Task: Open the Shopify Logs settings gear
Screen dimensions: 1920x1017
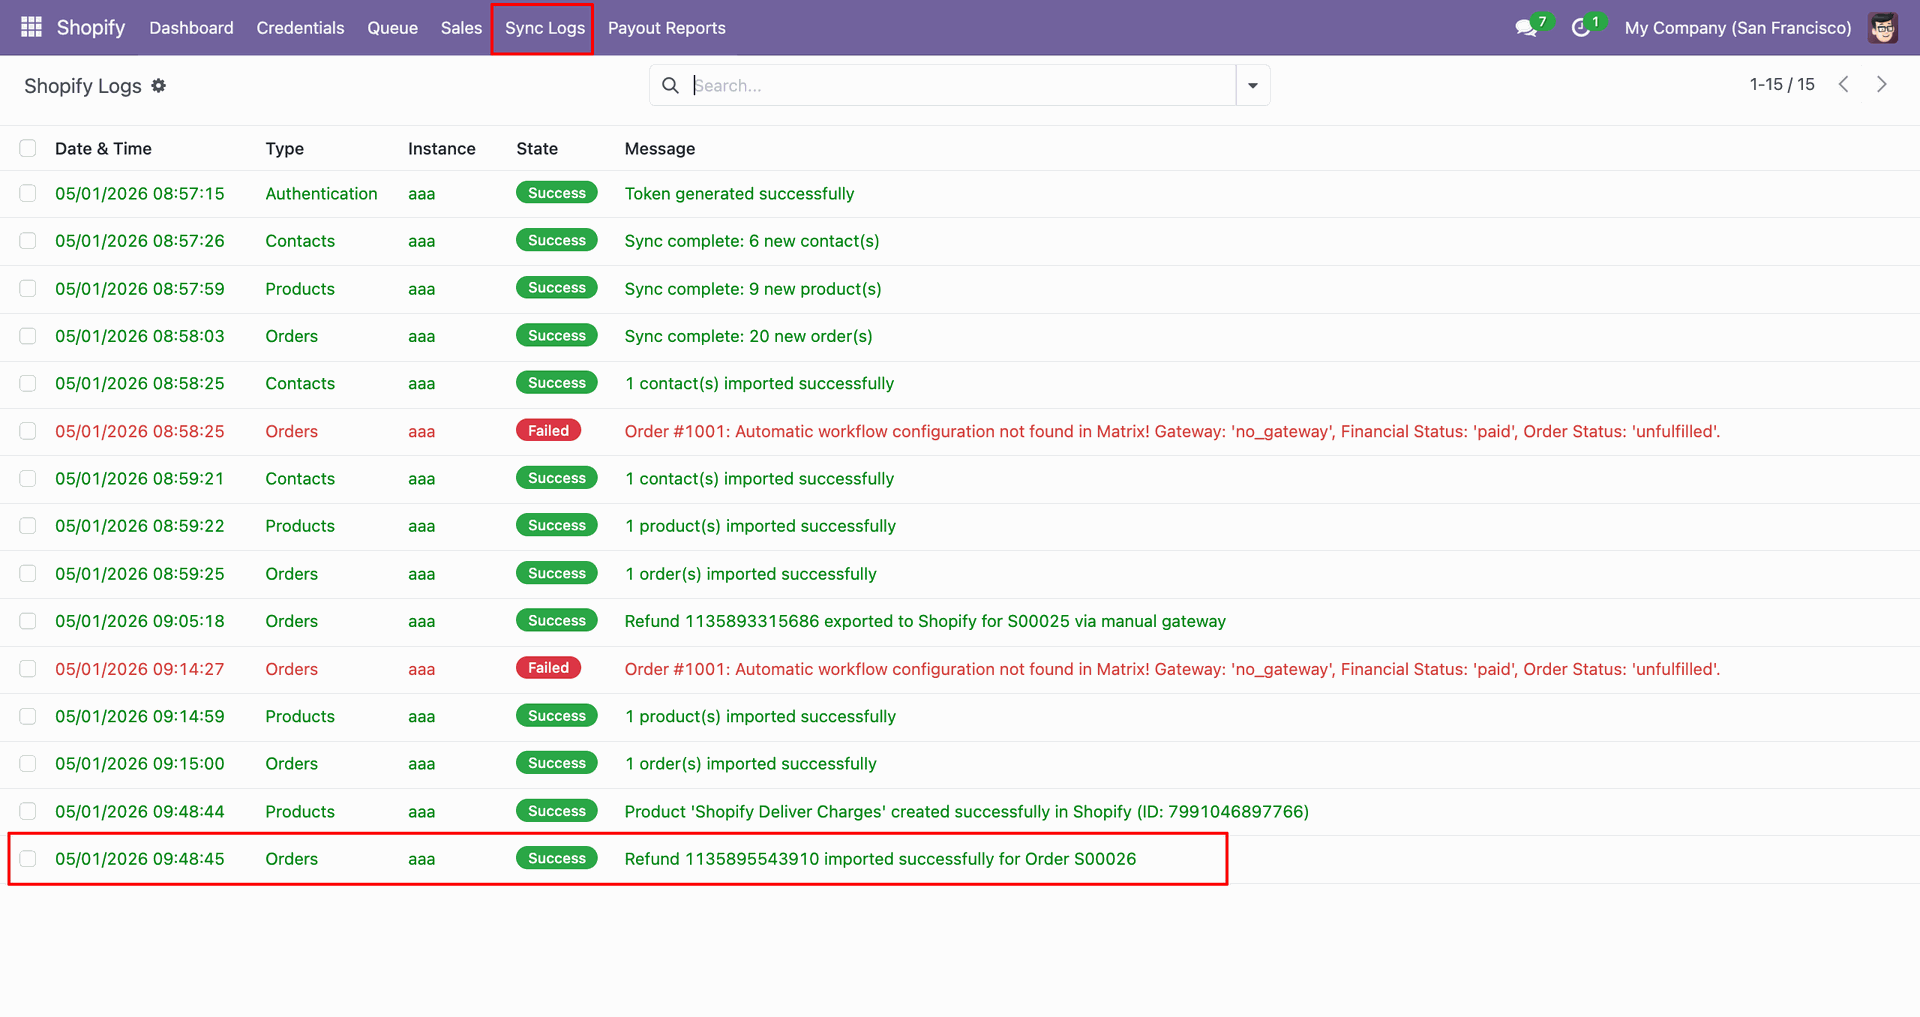Action: [159, 86]
